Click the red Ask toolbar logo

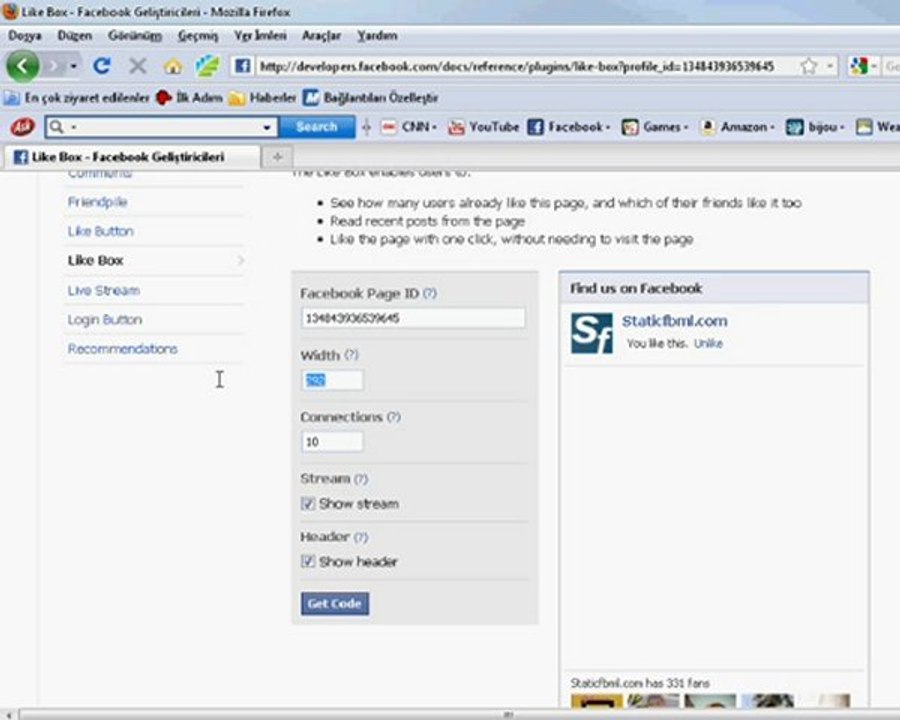23,127
